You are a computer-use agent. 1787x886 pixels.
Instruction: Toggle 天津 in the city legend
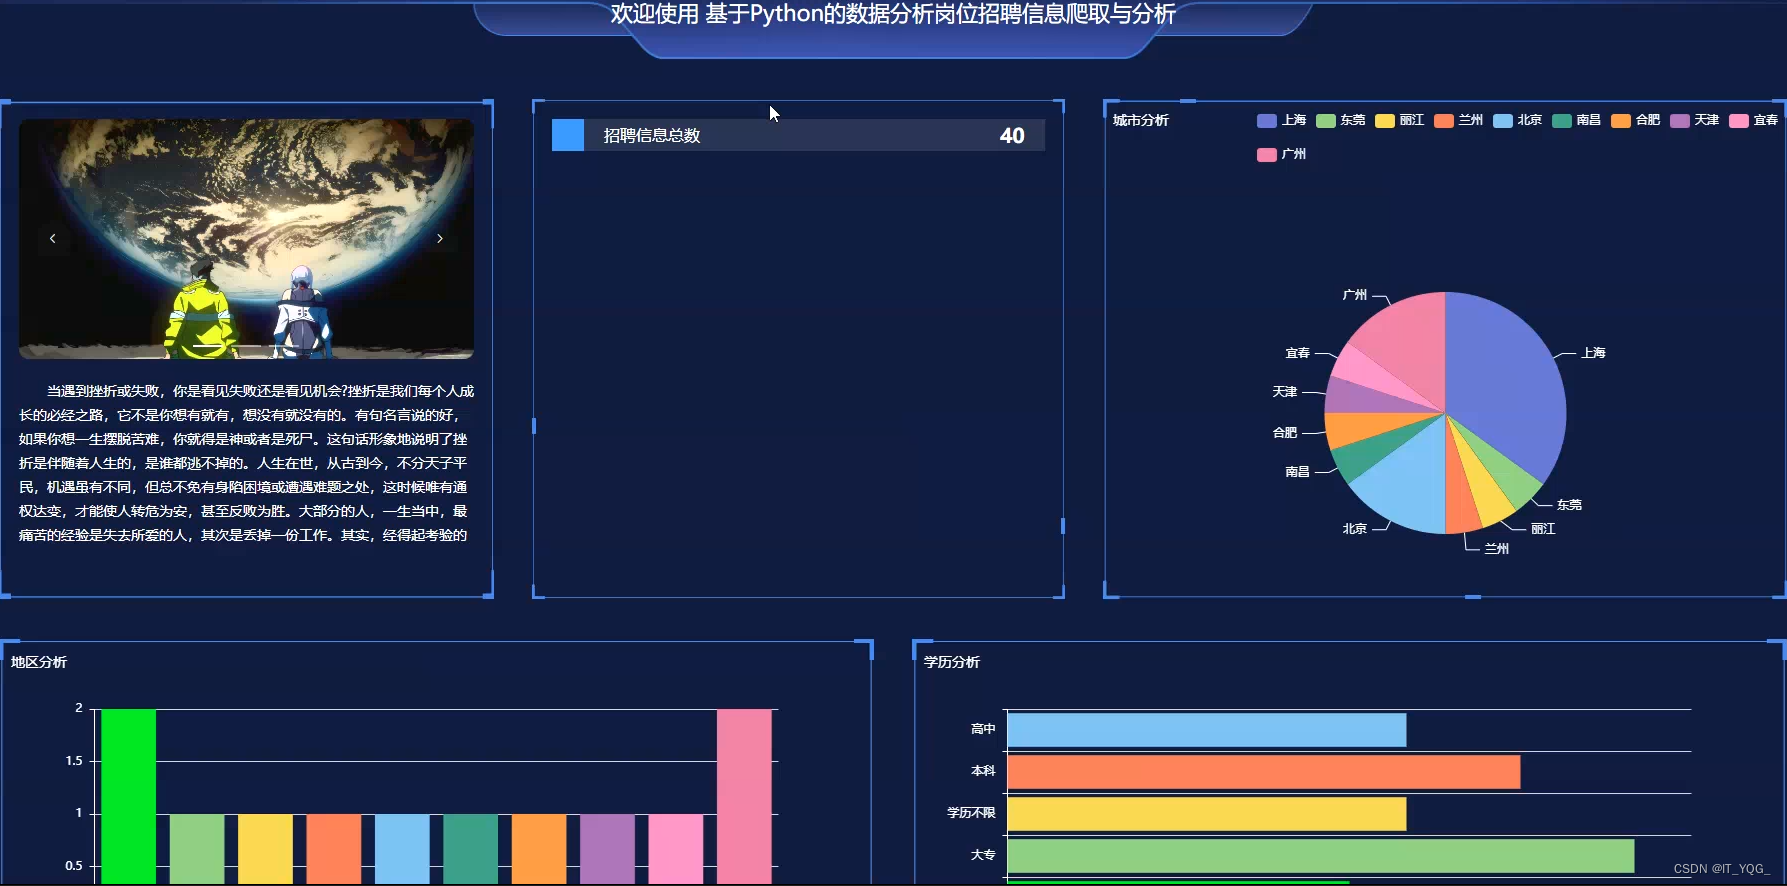(x=1695, y=120)
